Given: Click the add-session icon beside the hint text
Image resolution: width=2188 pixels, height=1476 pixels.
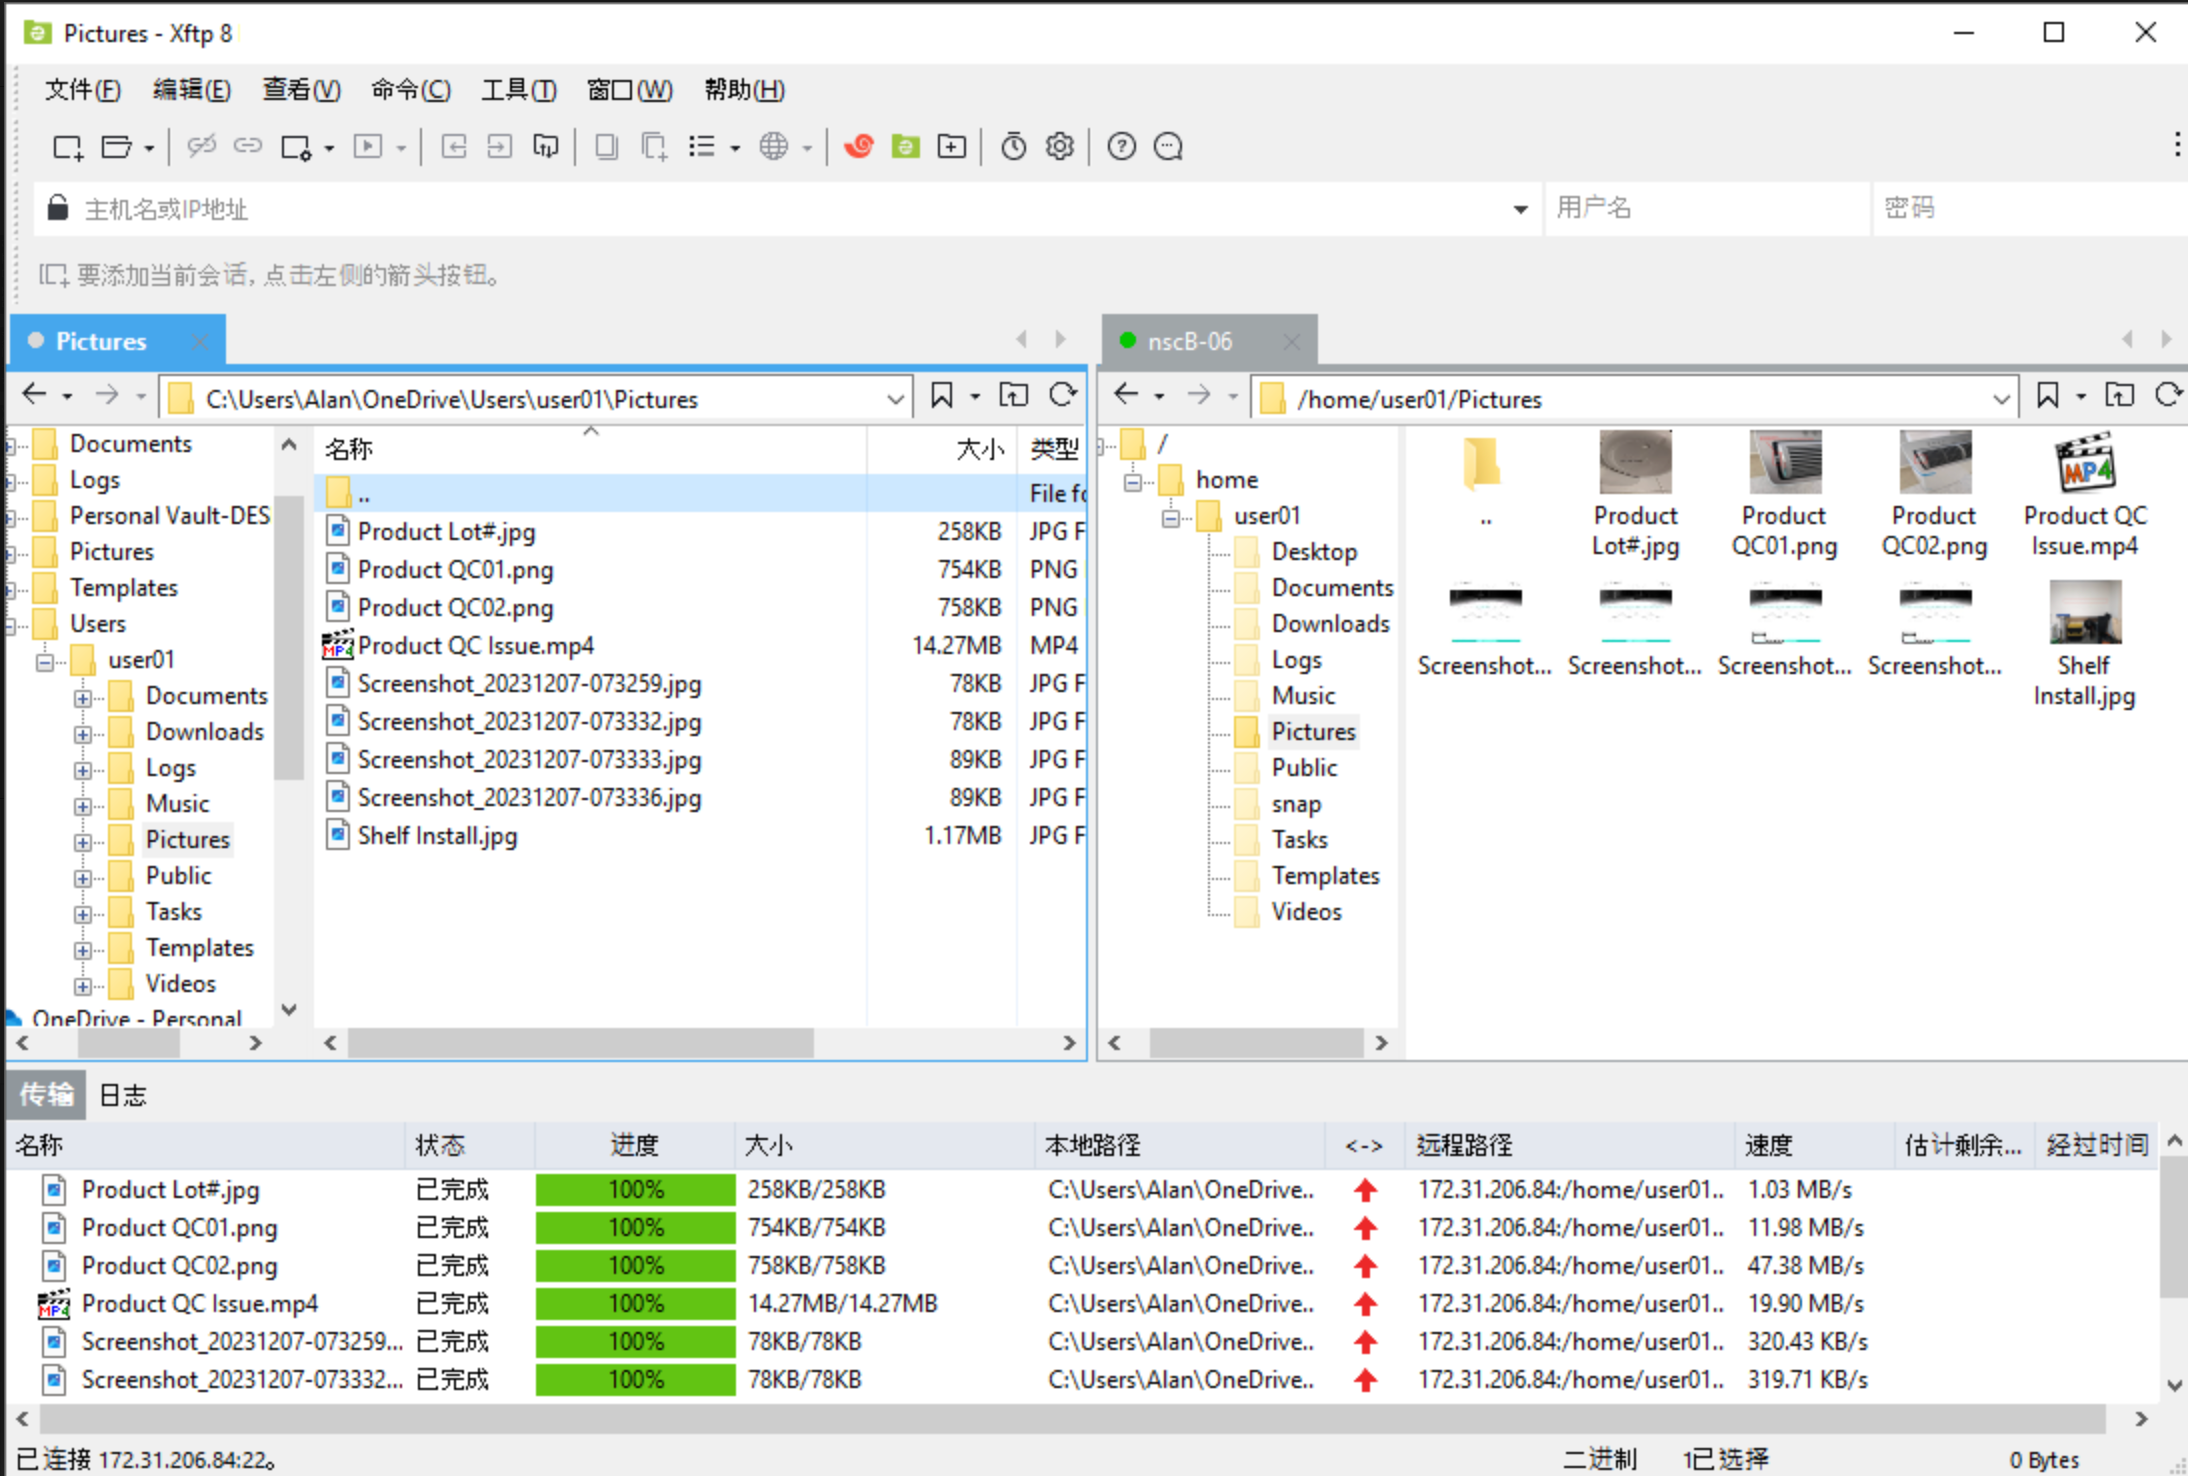Looking at the screenshot, I should (53, 274).
